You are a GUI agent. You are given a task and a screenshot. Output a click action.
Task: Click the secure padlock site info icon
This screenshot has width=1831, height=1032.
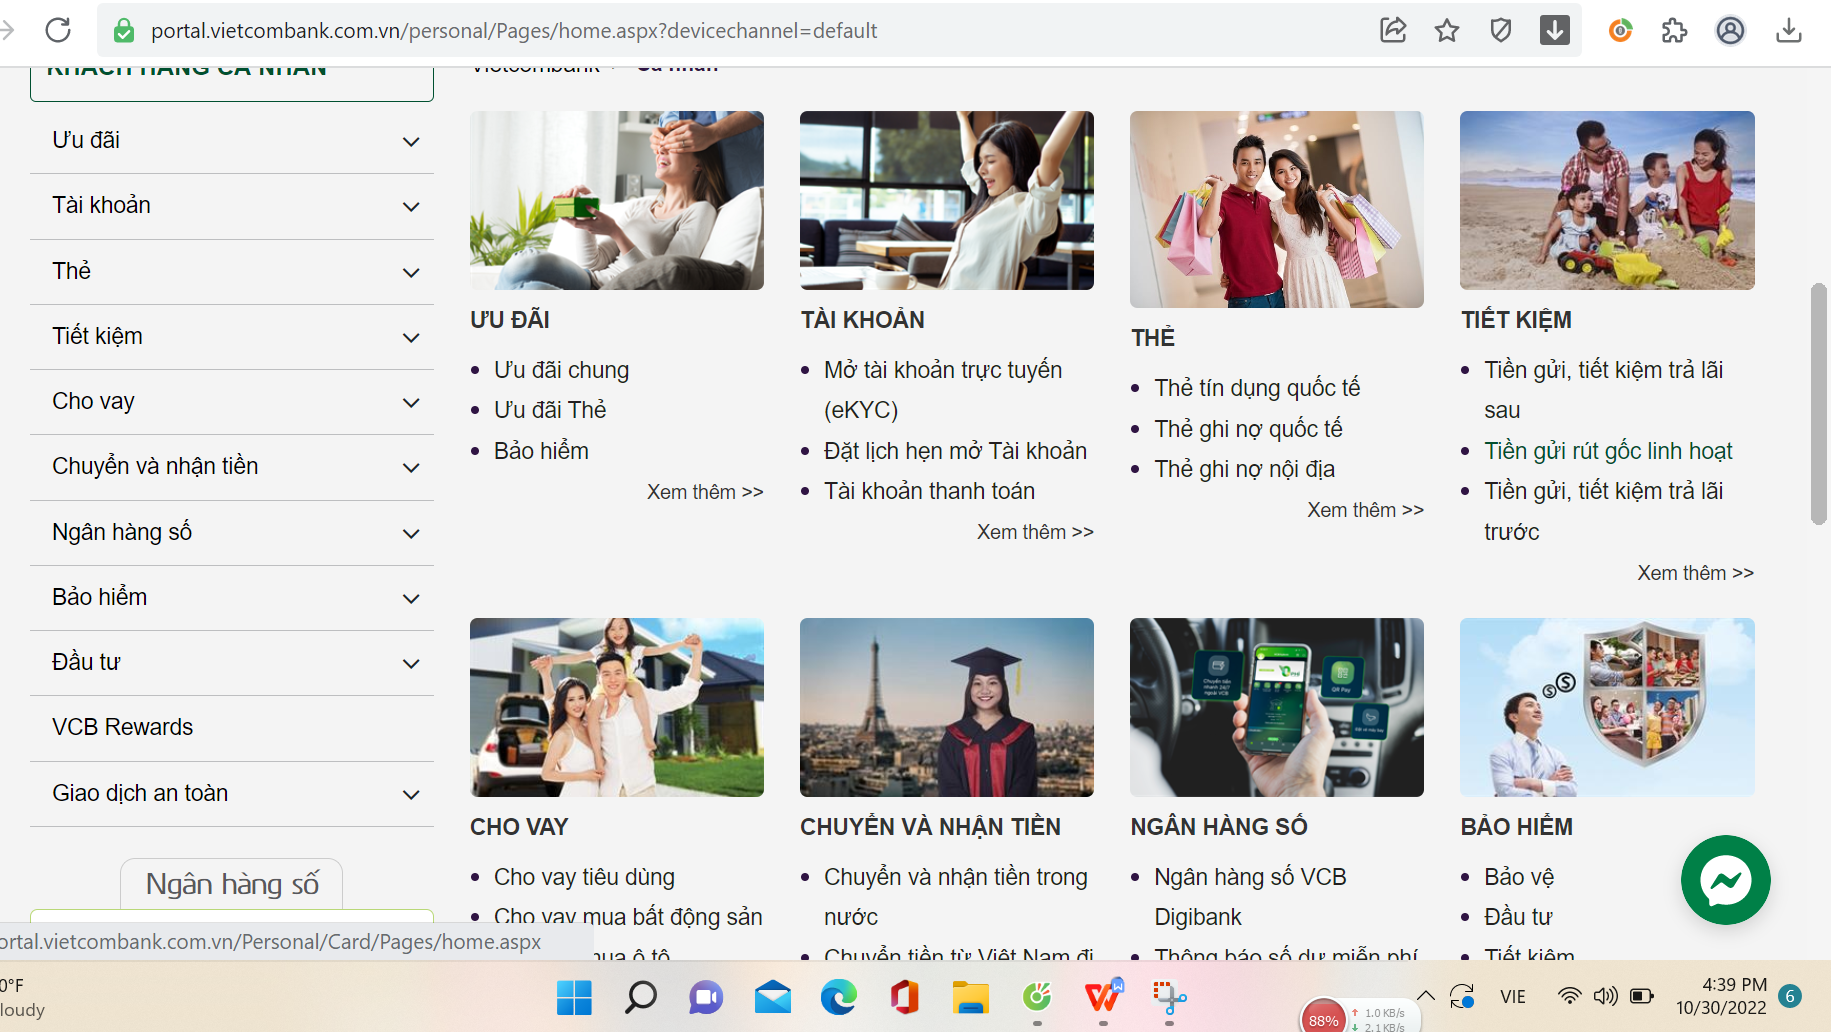click(x=124, y=31)
